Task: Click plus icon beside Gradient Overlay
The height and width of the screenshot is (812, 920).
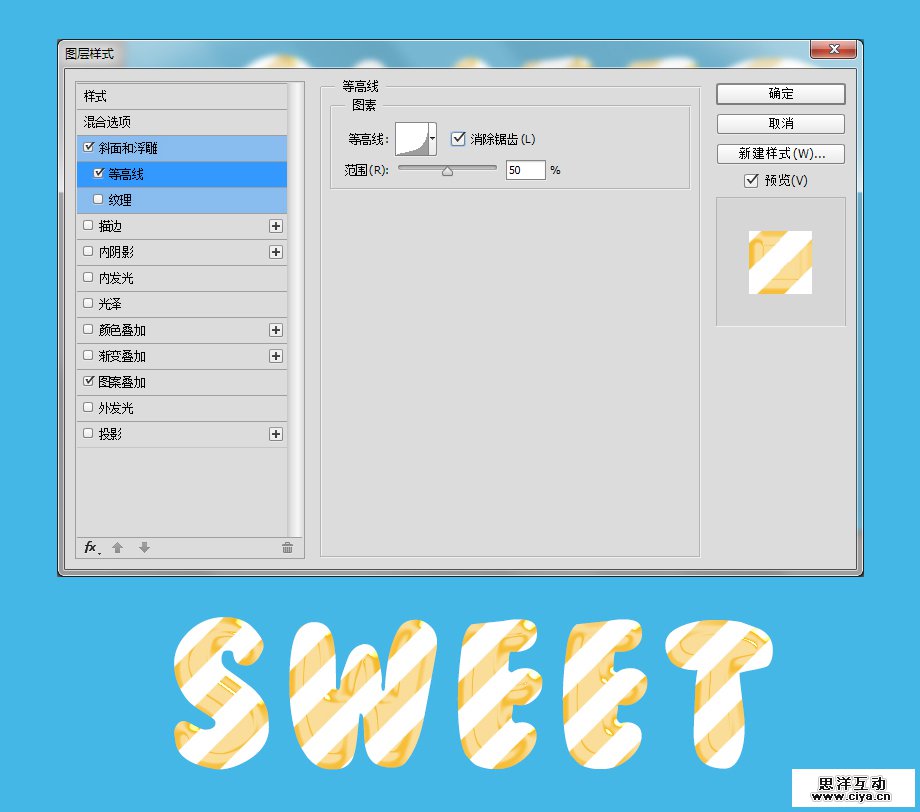Action: click(x=276, y=356)
